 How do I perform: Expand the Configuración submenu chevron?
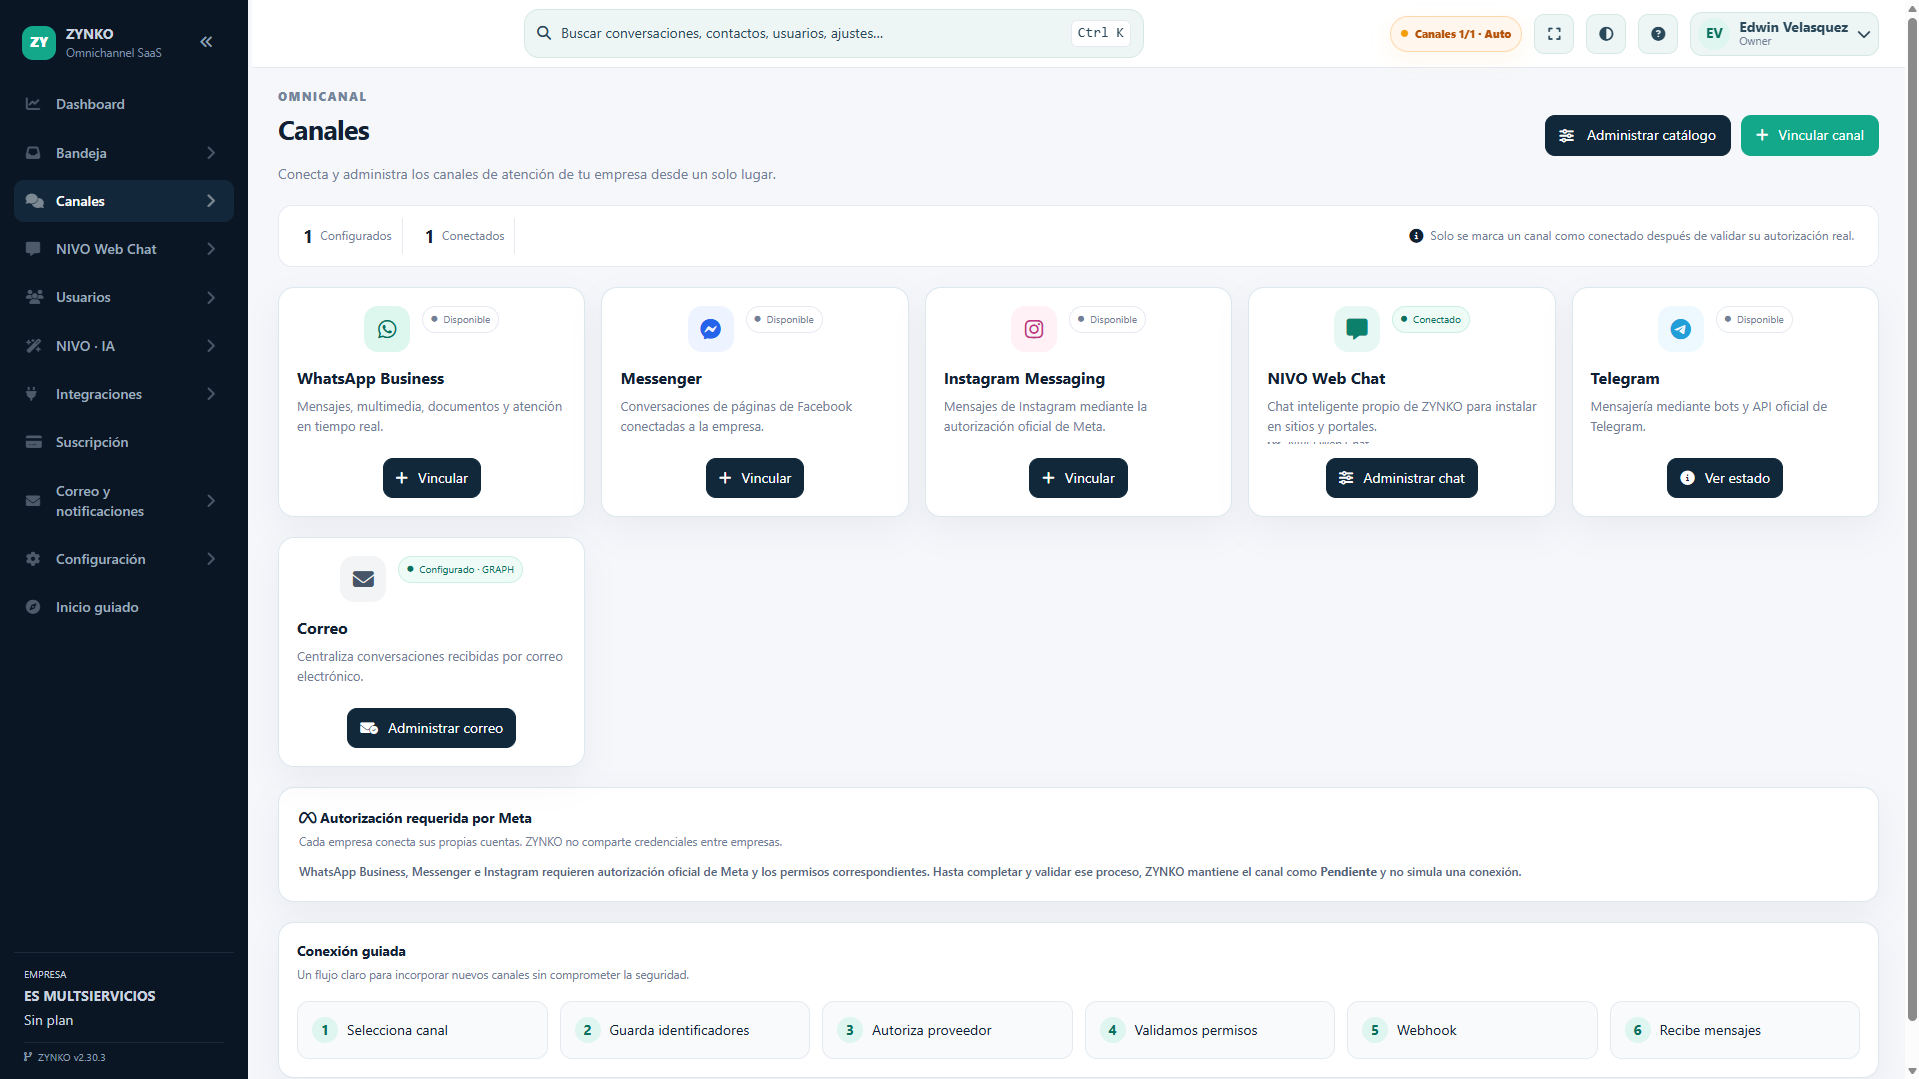click(211, 559)
